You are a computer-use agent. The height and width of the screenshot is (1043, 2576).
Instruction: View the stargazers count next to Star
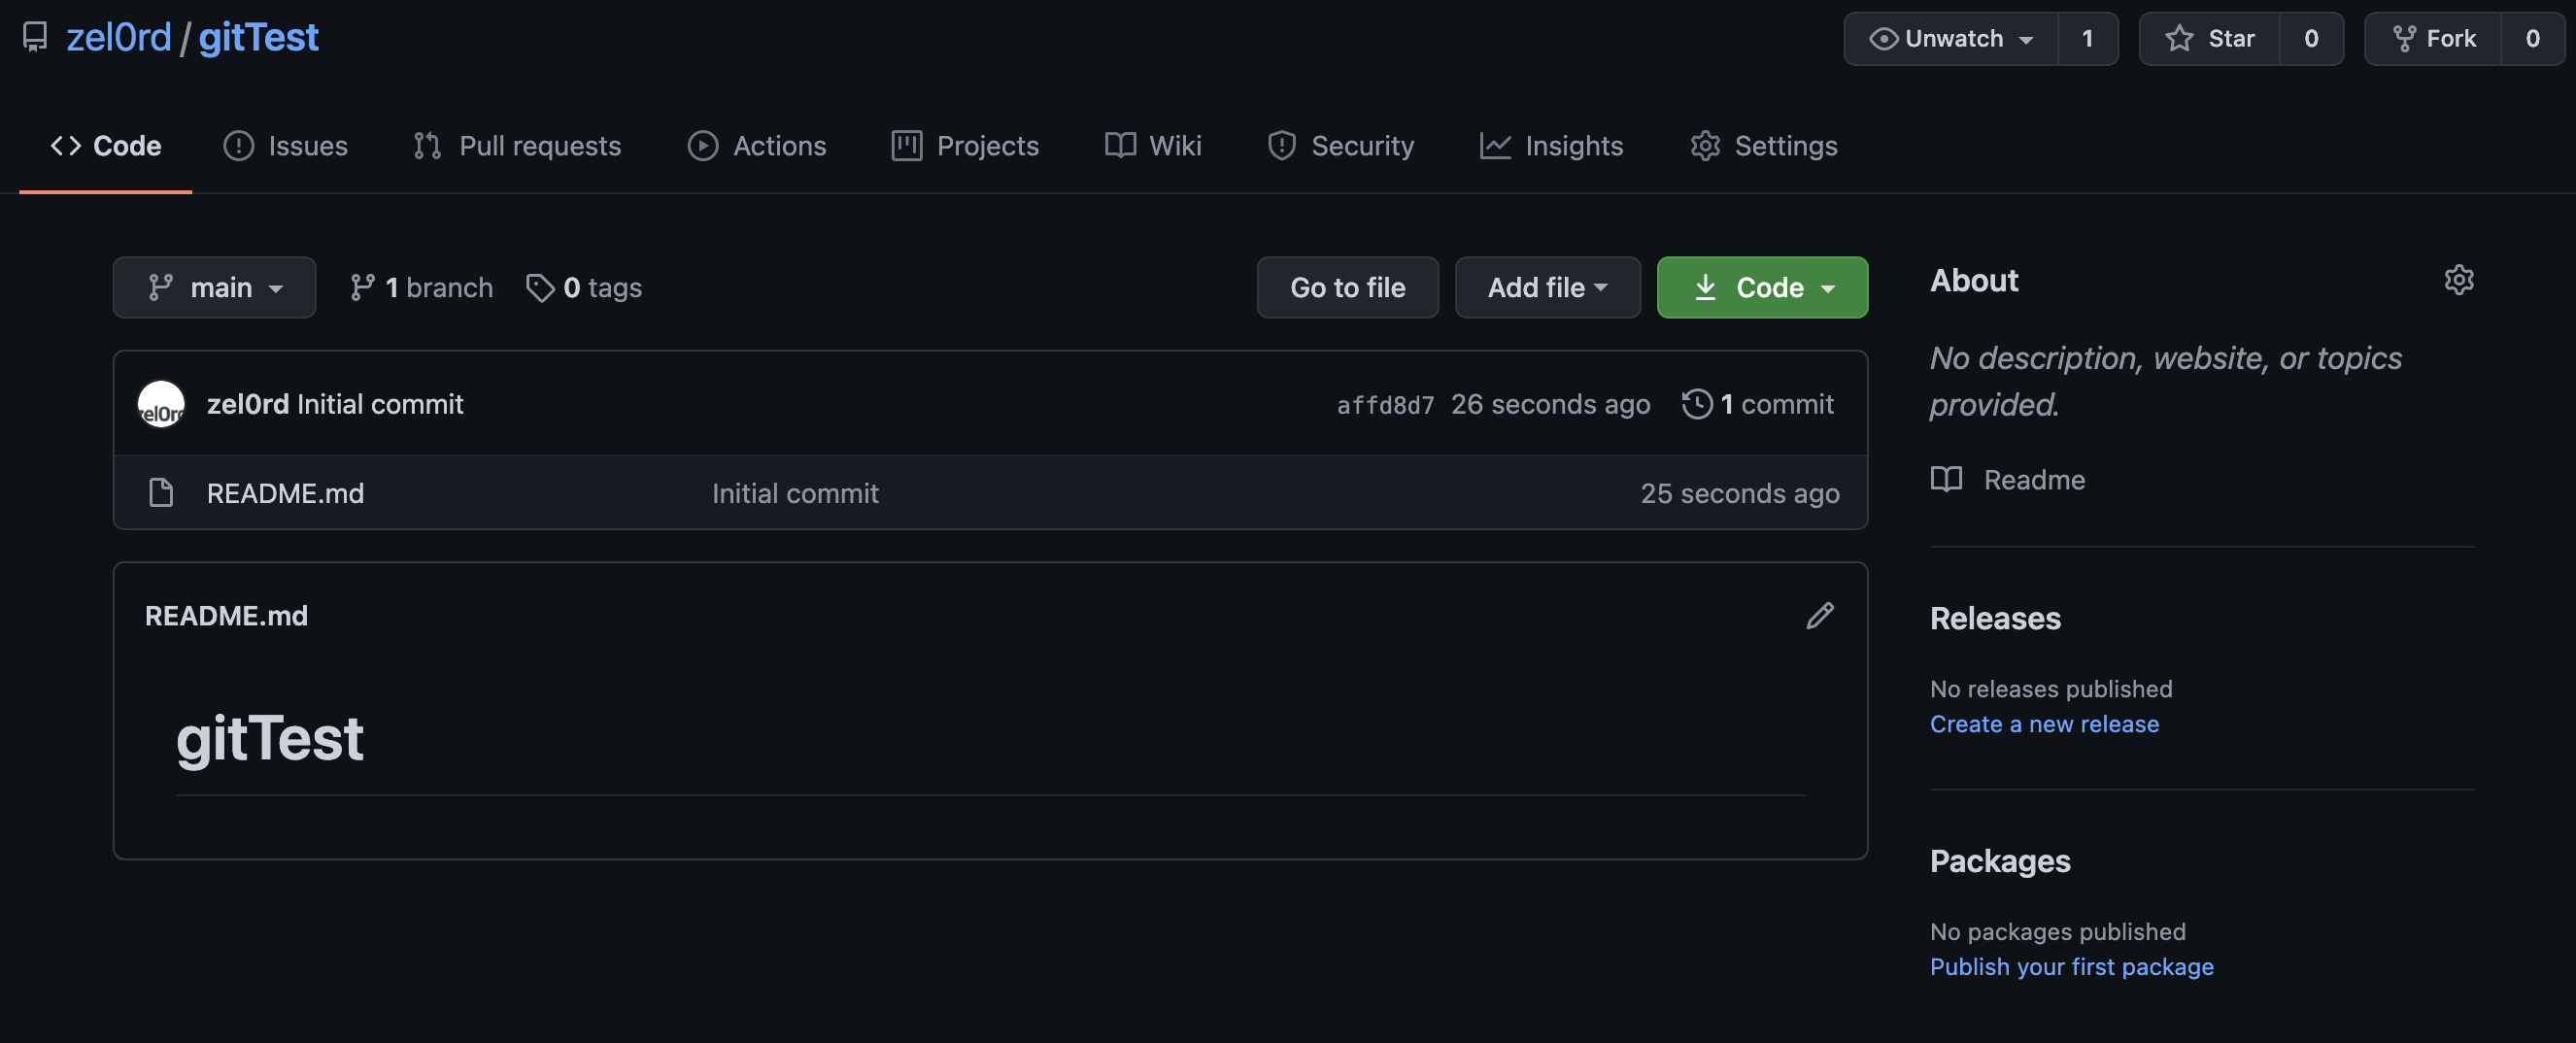tap(2311, 38)
